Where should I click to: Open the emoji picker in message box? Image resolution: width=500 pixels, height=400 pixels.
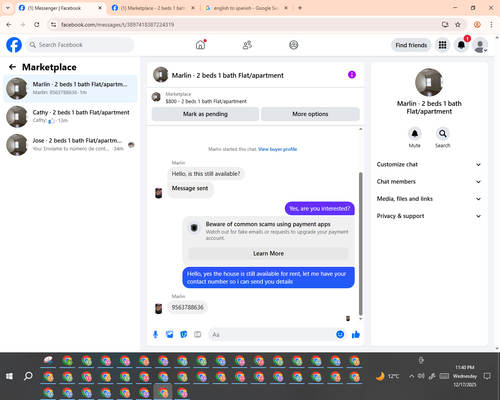click(340, 334)
